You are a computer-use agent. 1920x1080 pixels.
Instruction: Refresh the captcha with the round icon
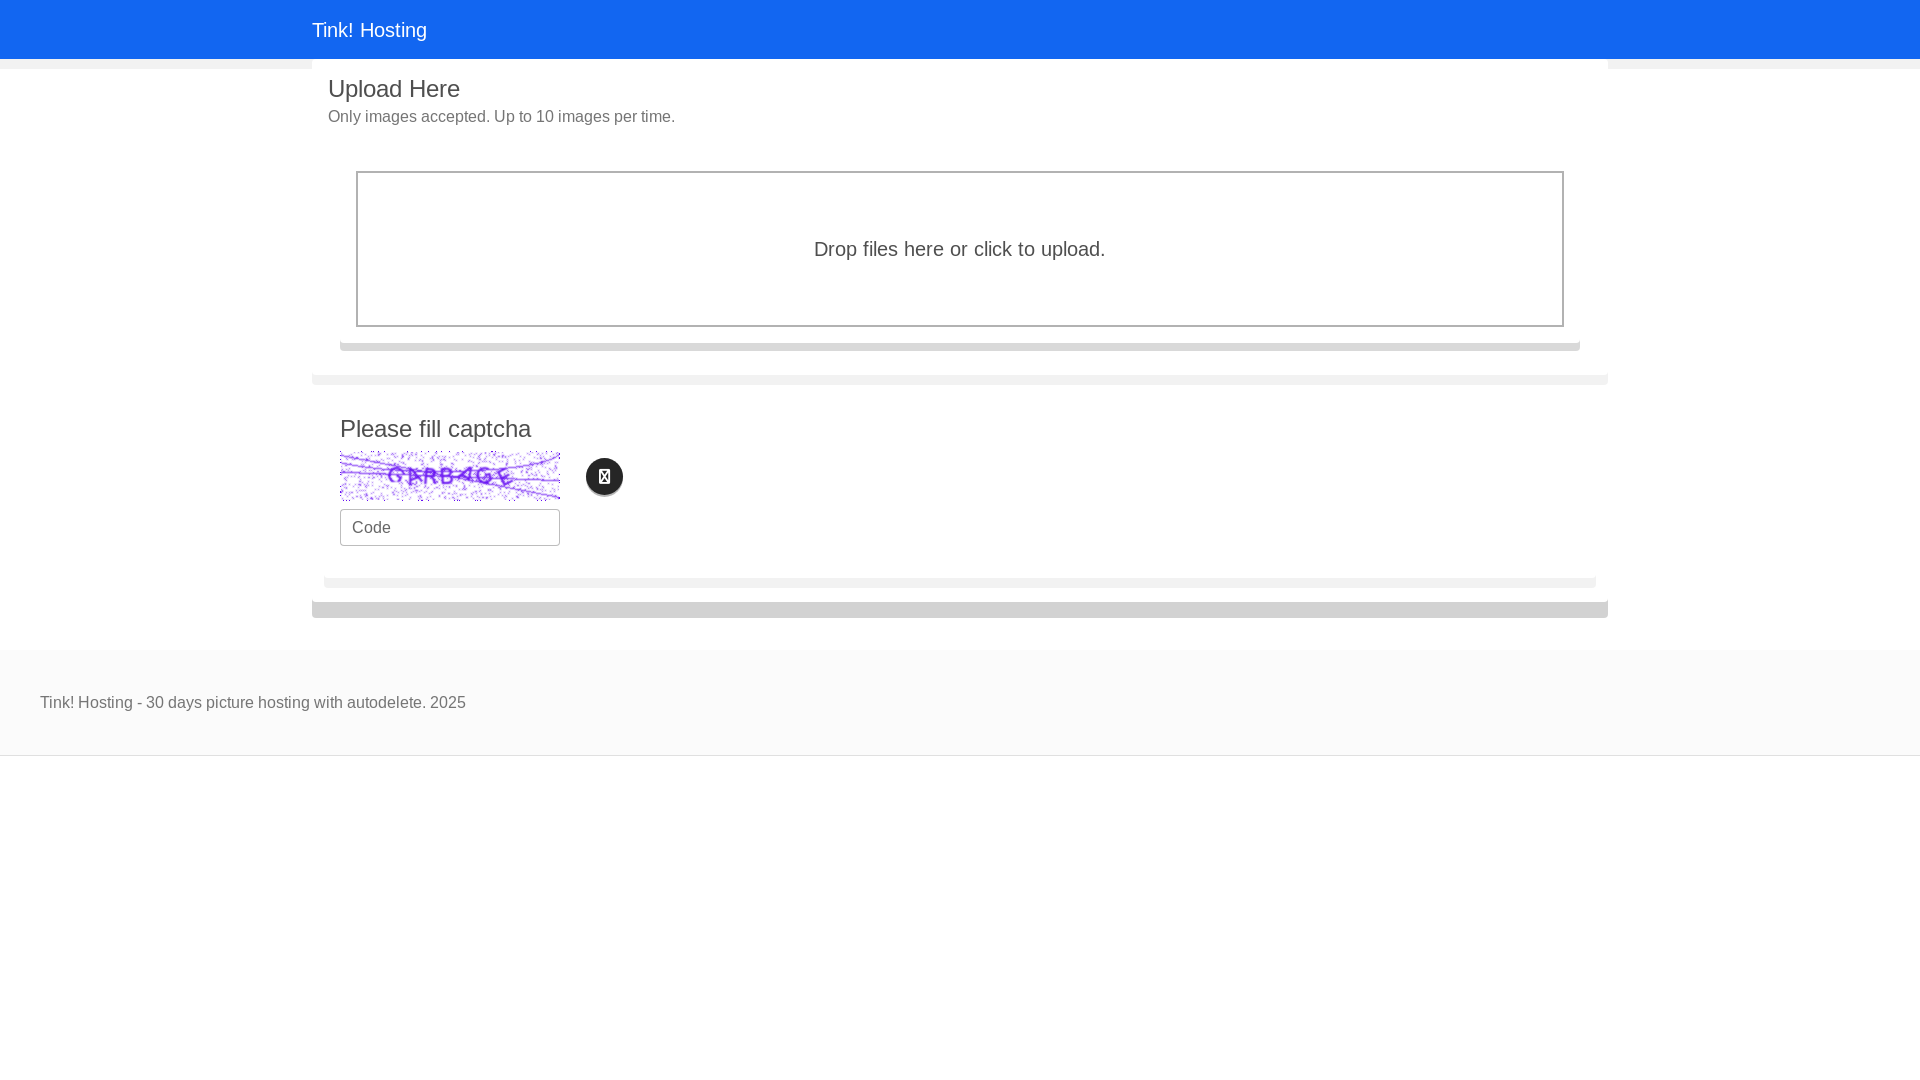(x=604, y=477)
